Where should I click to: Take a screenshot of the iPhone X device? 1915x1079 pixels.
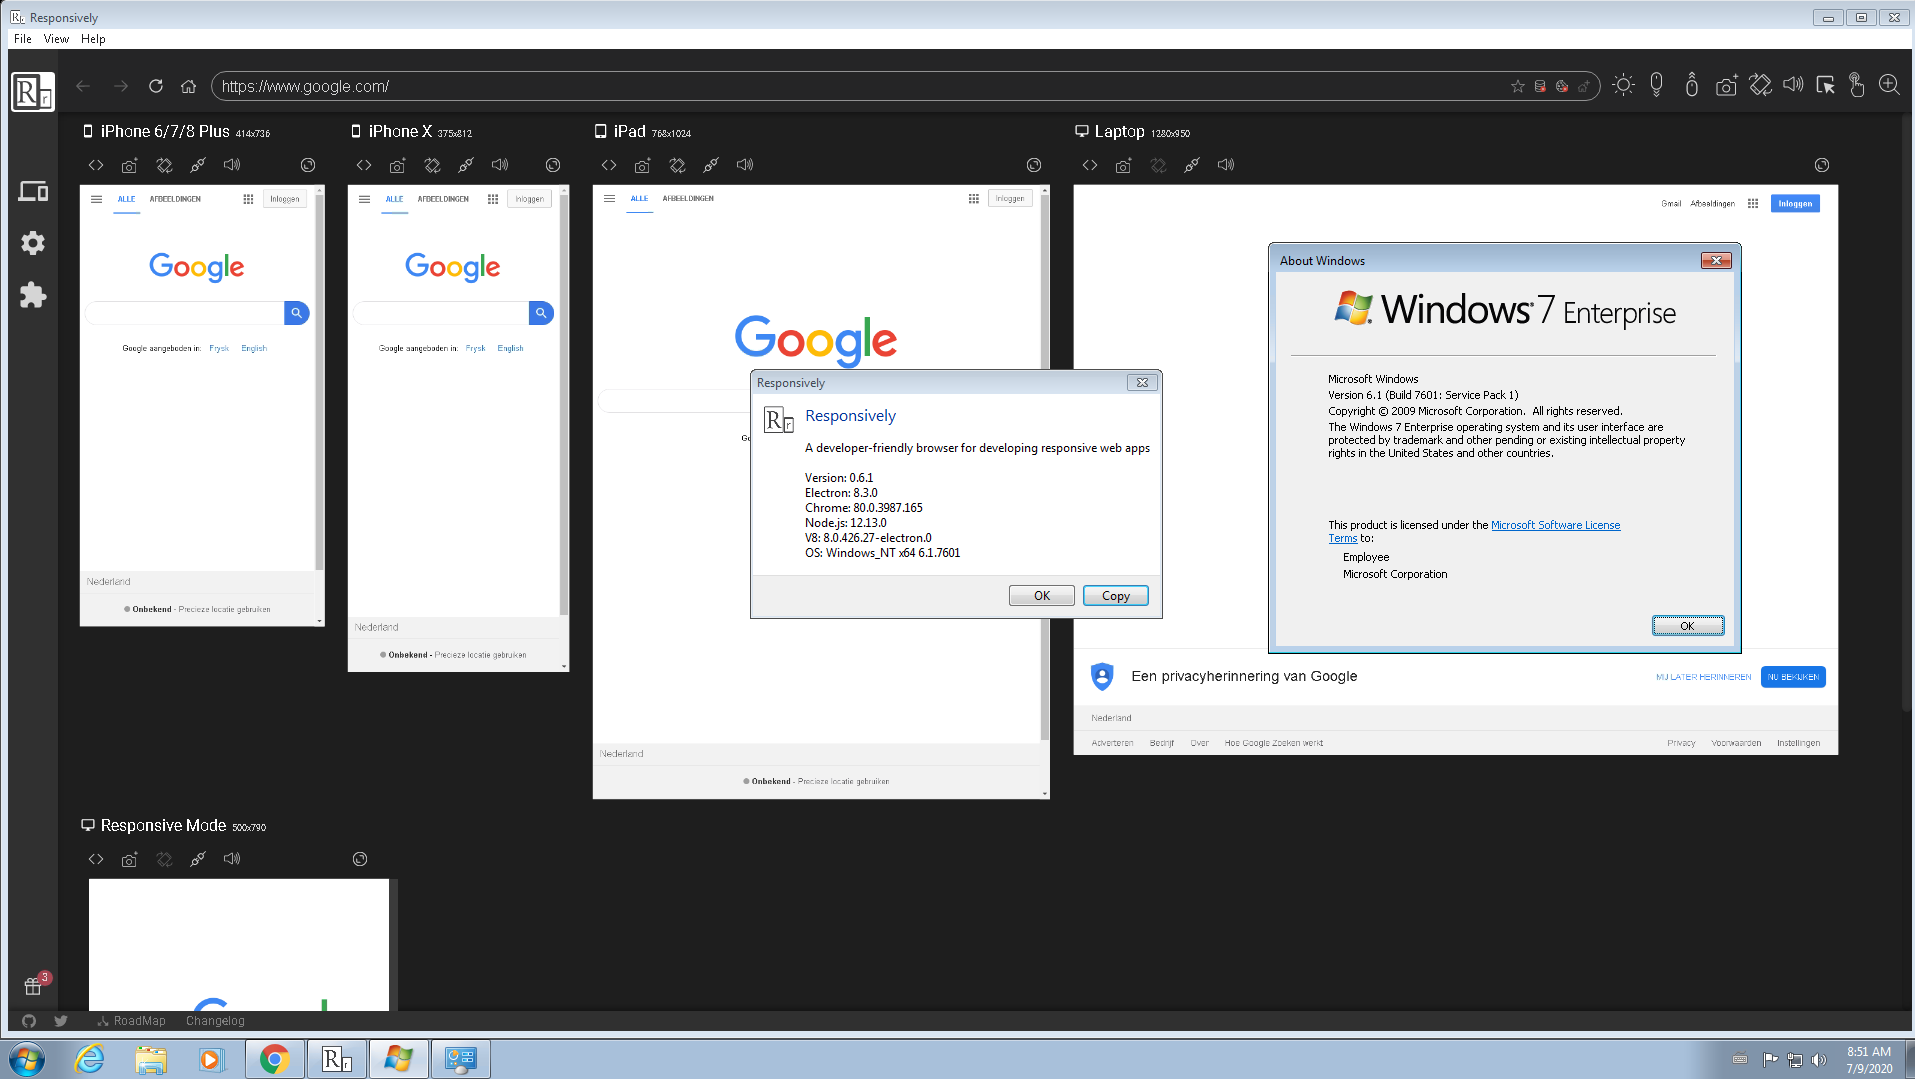[x=397, y=165]
